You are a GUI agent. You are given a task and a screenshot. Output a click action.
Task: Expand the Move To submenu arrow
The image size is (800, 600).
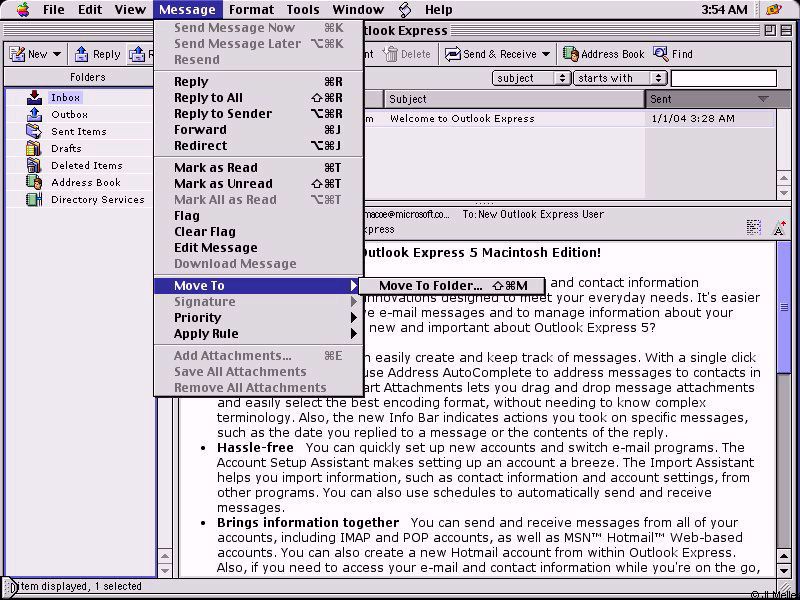(x=354, y=286)
